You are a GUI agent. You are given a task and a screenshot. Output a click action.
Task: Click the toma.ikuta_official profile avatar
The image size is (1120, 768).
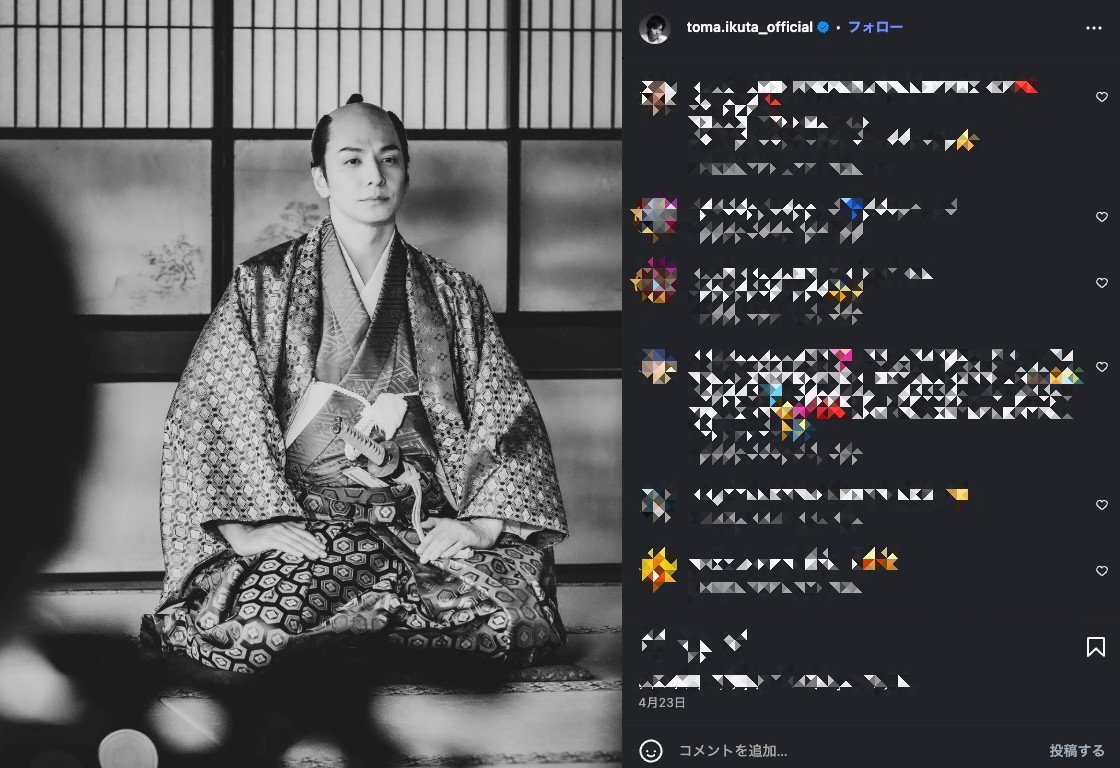(654, 28)
